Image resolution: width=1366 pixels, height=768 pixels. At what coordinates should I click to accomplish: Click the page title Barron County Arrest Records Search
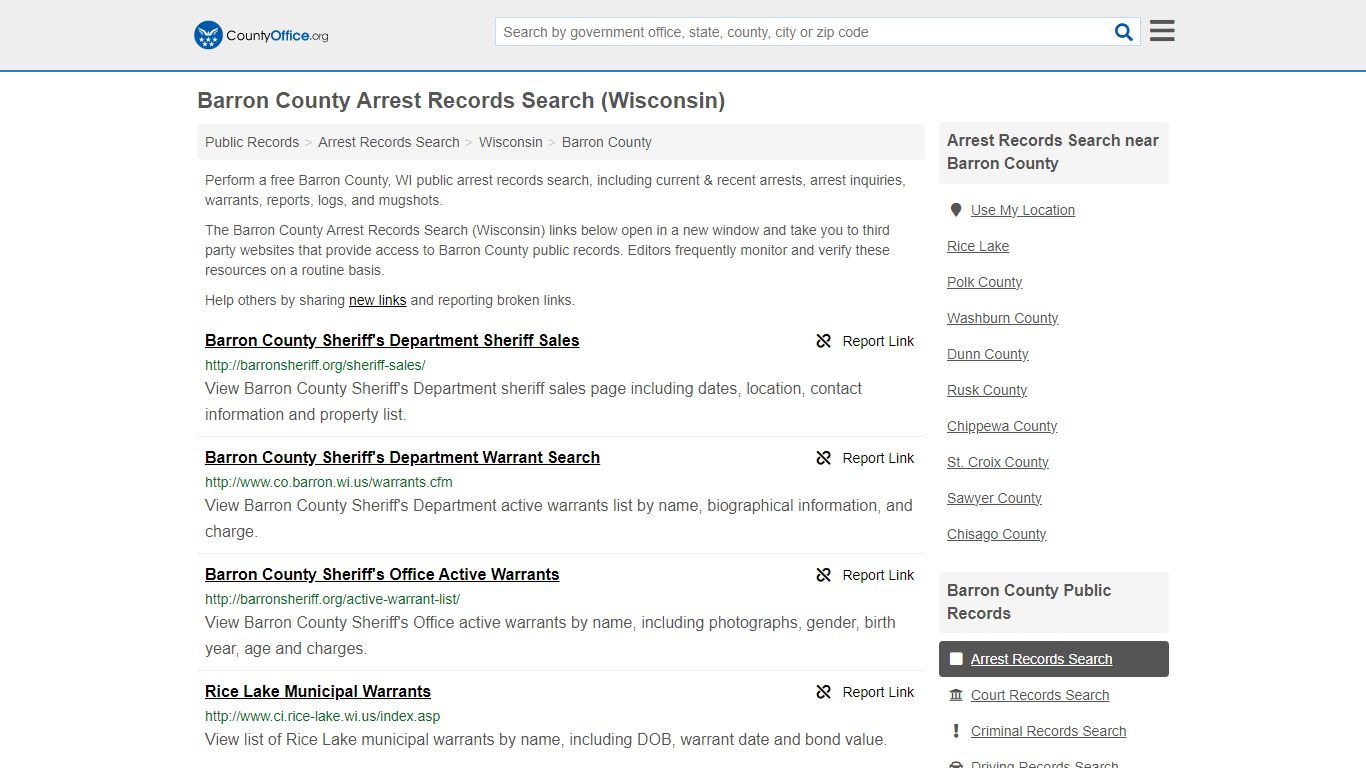click(461, 100)
